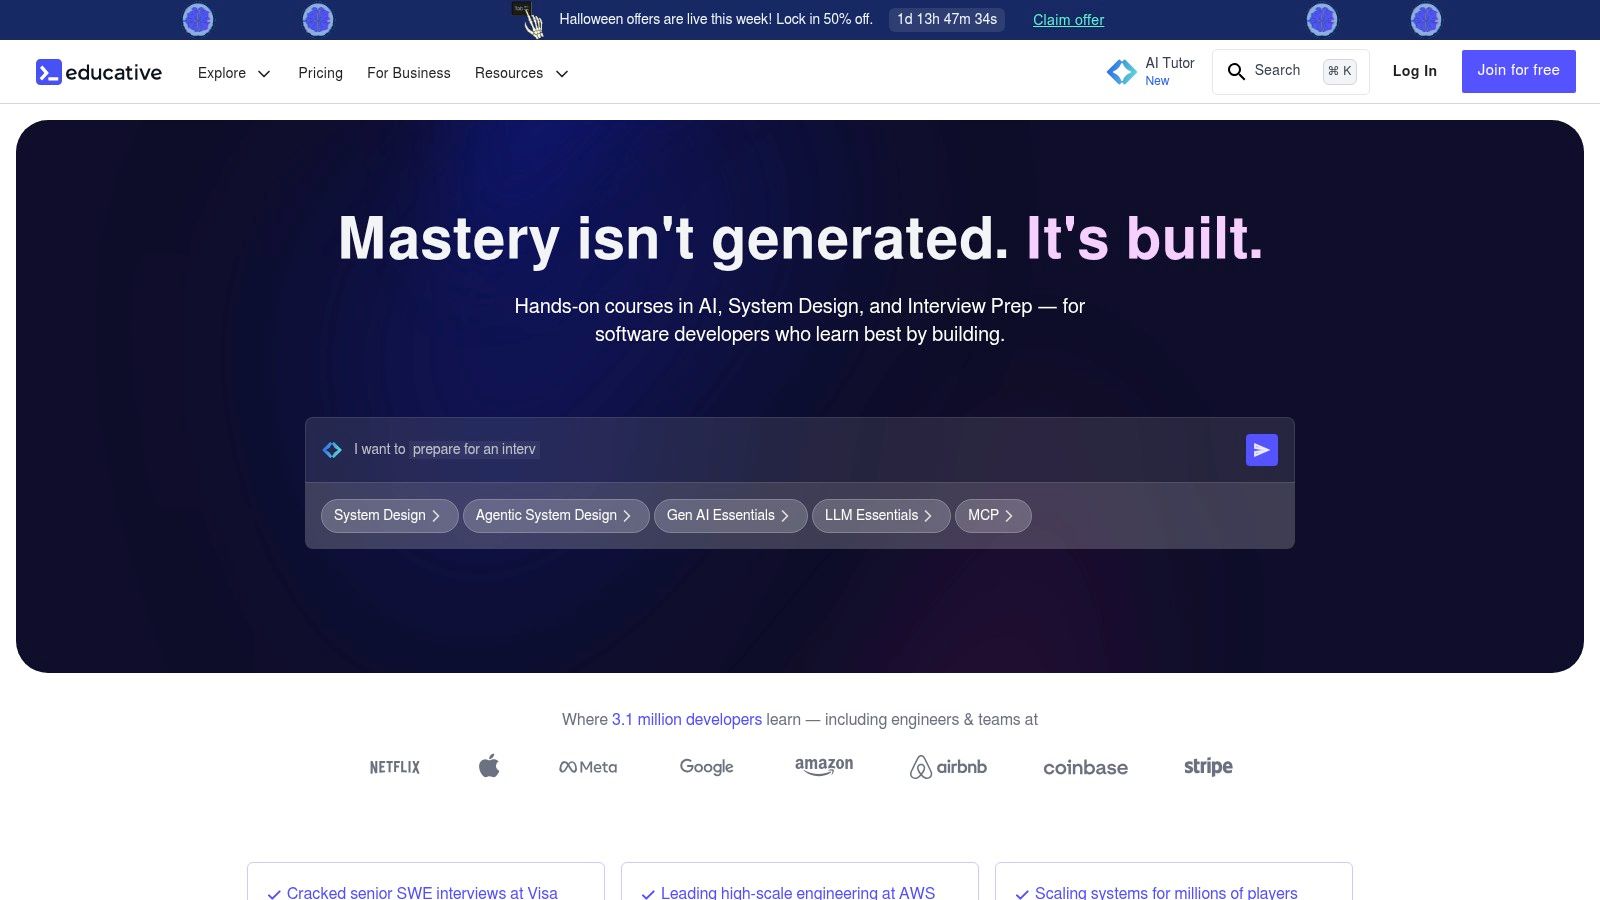Click the Google logo
Viewport: 1600px width, 900px height.
707,767
